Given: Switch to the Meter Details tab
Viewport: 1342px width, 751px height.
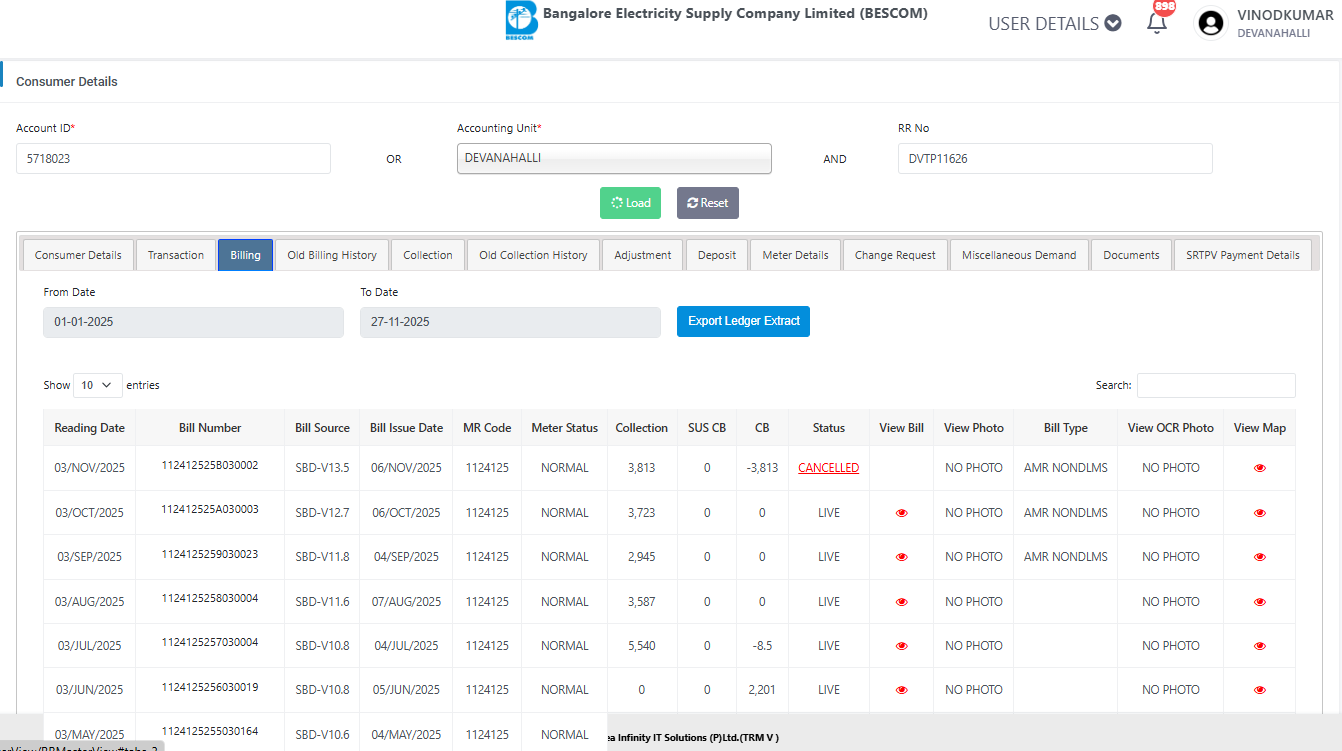Looking at the screenshot, I should coord(795,255).
